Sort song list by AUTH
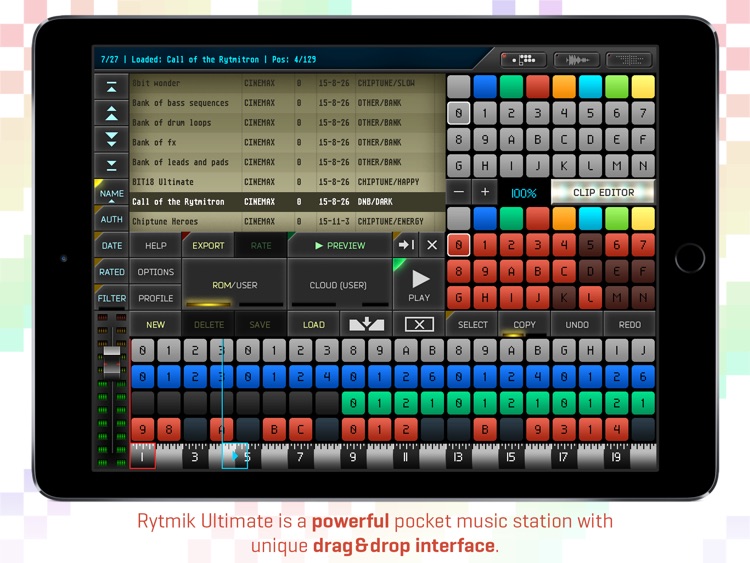The width and height of the screenshot is (750, 563). click(x=111, y=219)
